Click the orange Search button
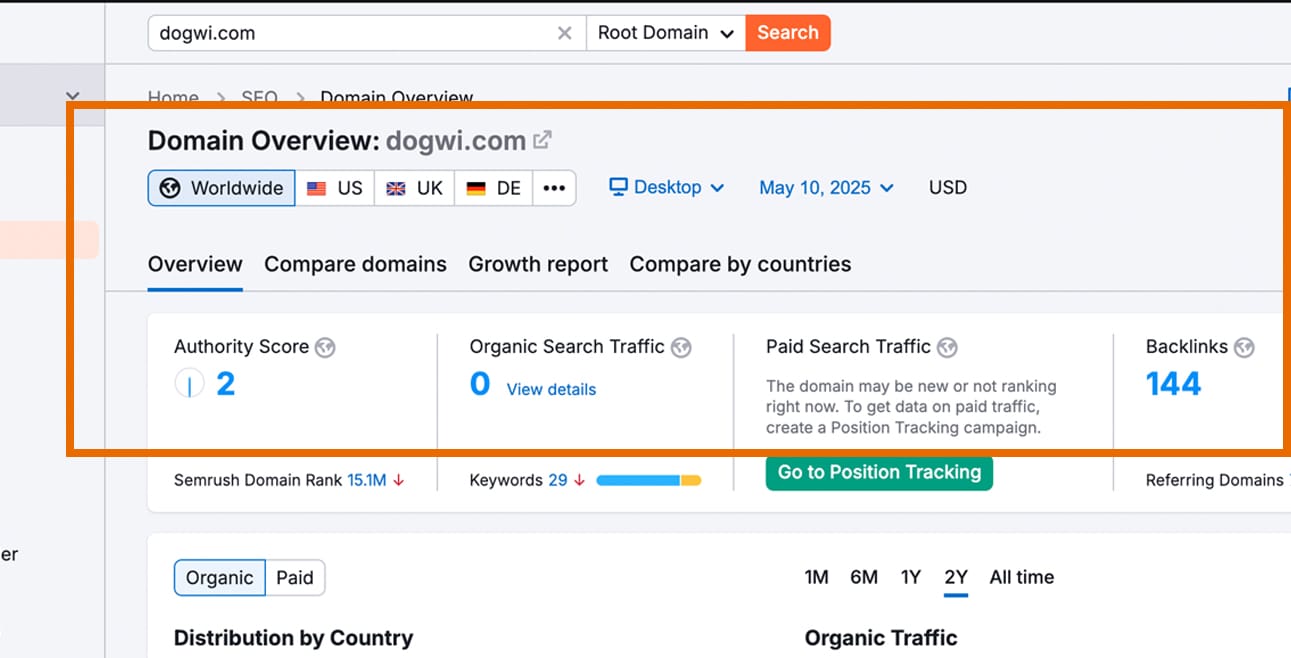1291x658 pixels. point(788,32)
